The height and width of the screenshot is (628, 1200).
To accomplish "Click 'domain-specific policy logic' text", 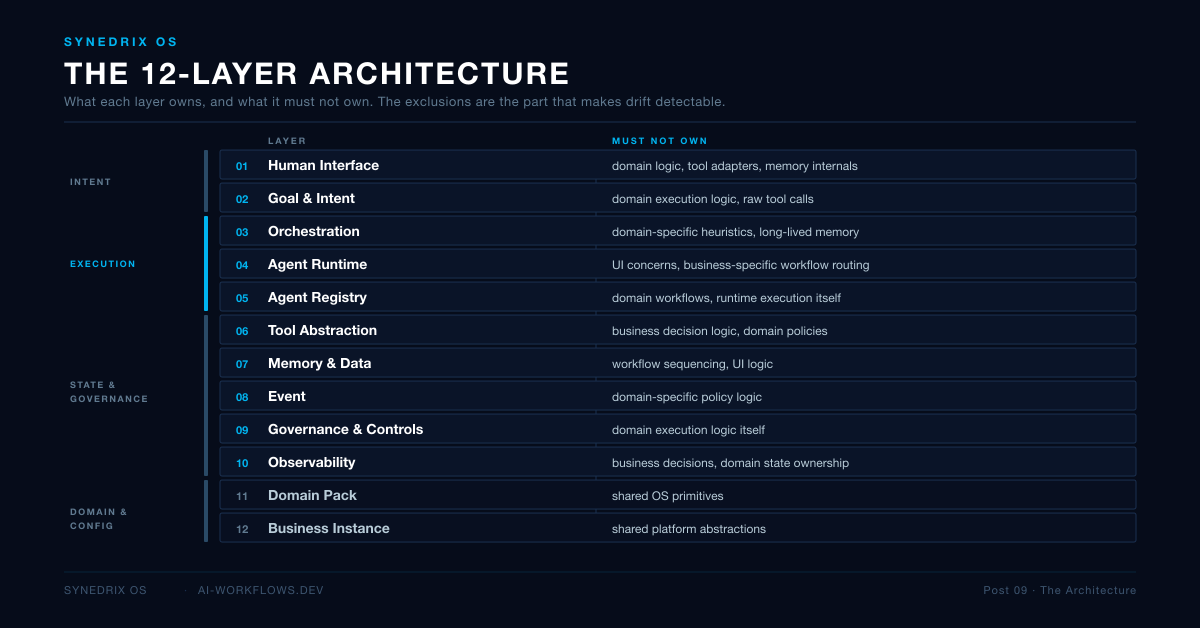I will pos(687,397).
